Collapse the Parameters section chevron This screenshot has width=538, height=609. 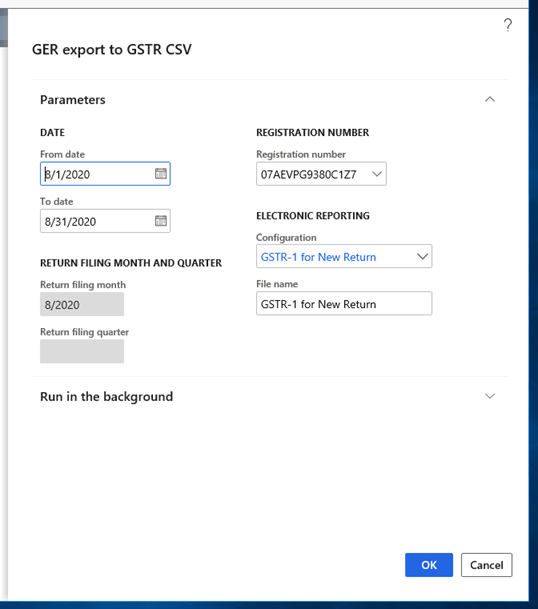pyautogui.click(x=490, y=99)
